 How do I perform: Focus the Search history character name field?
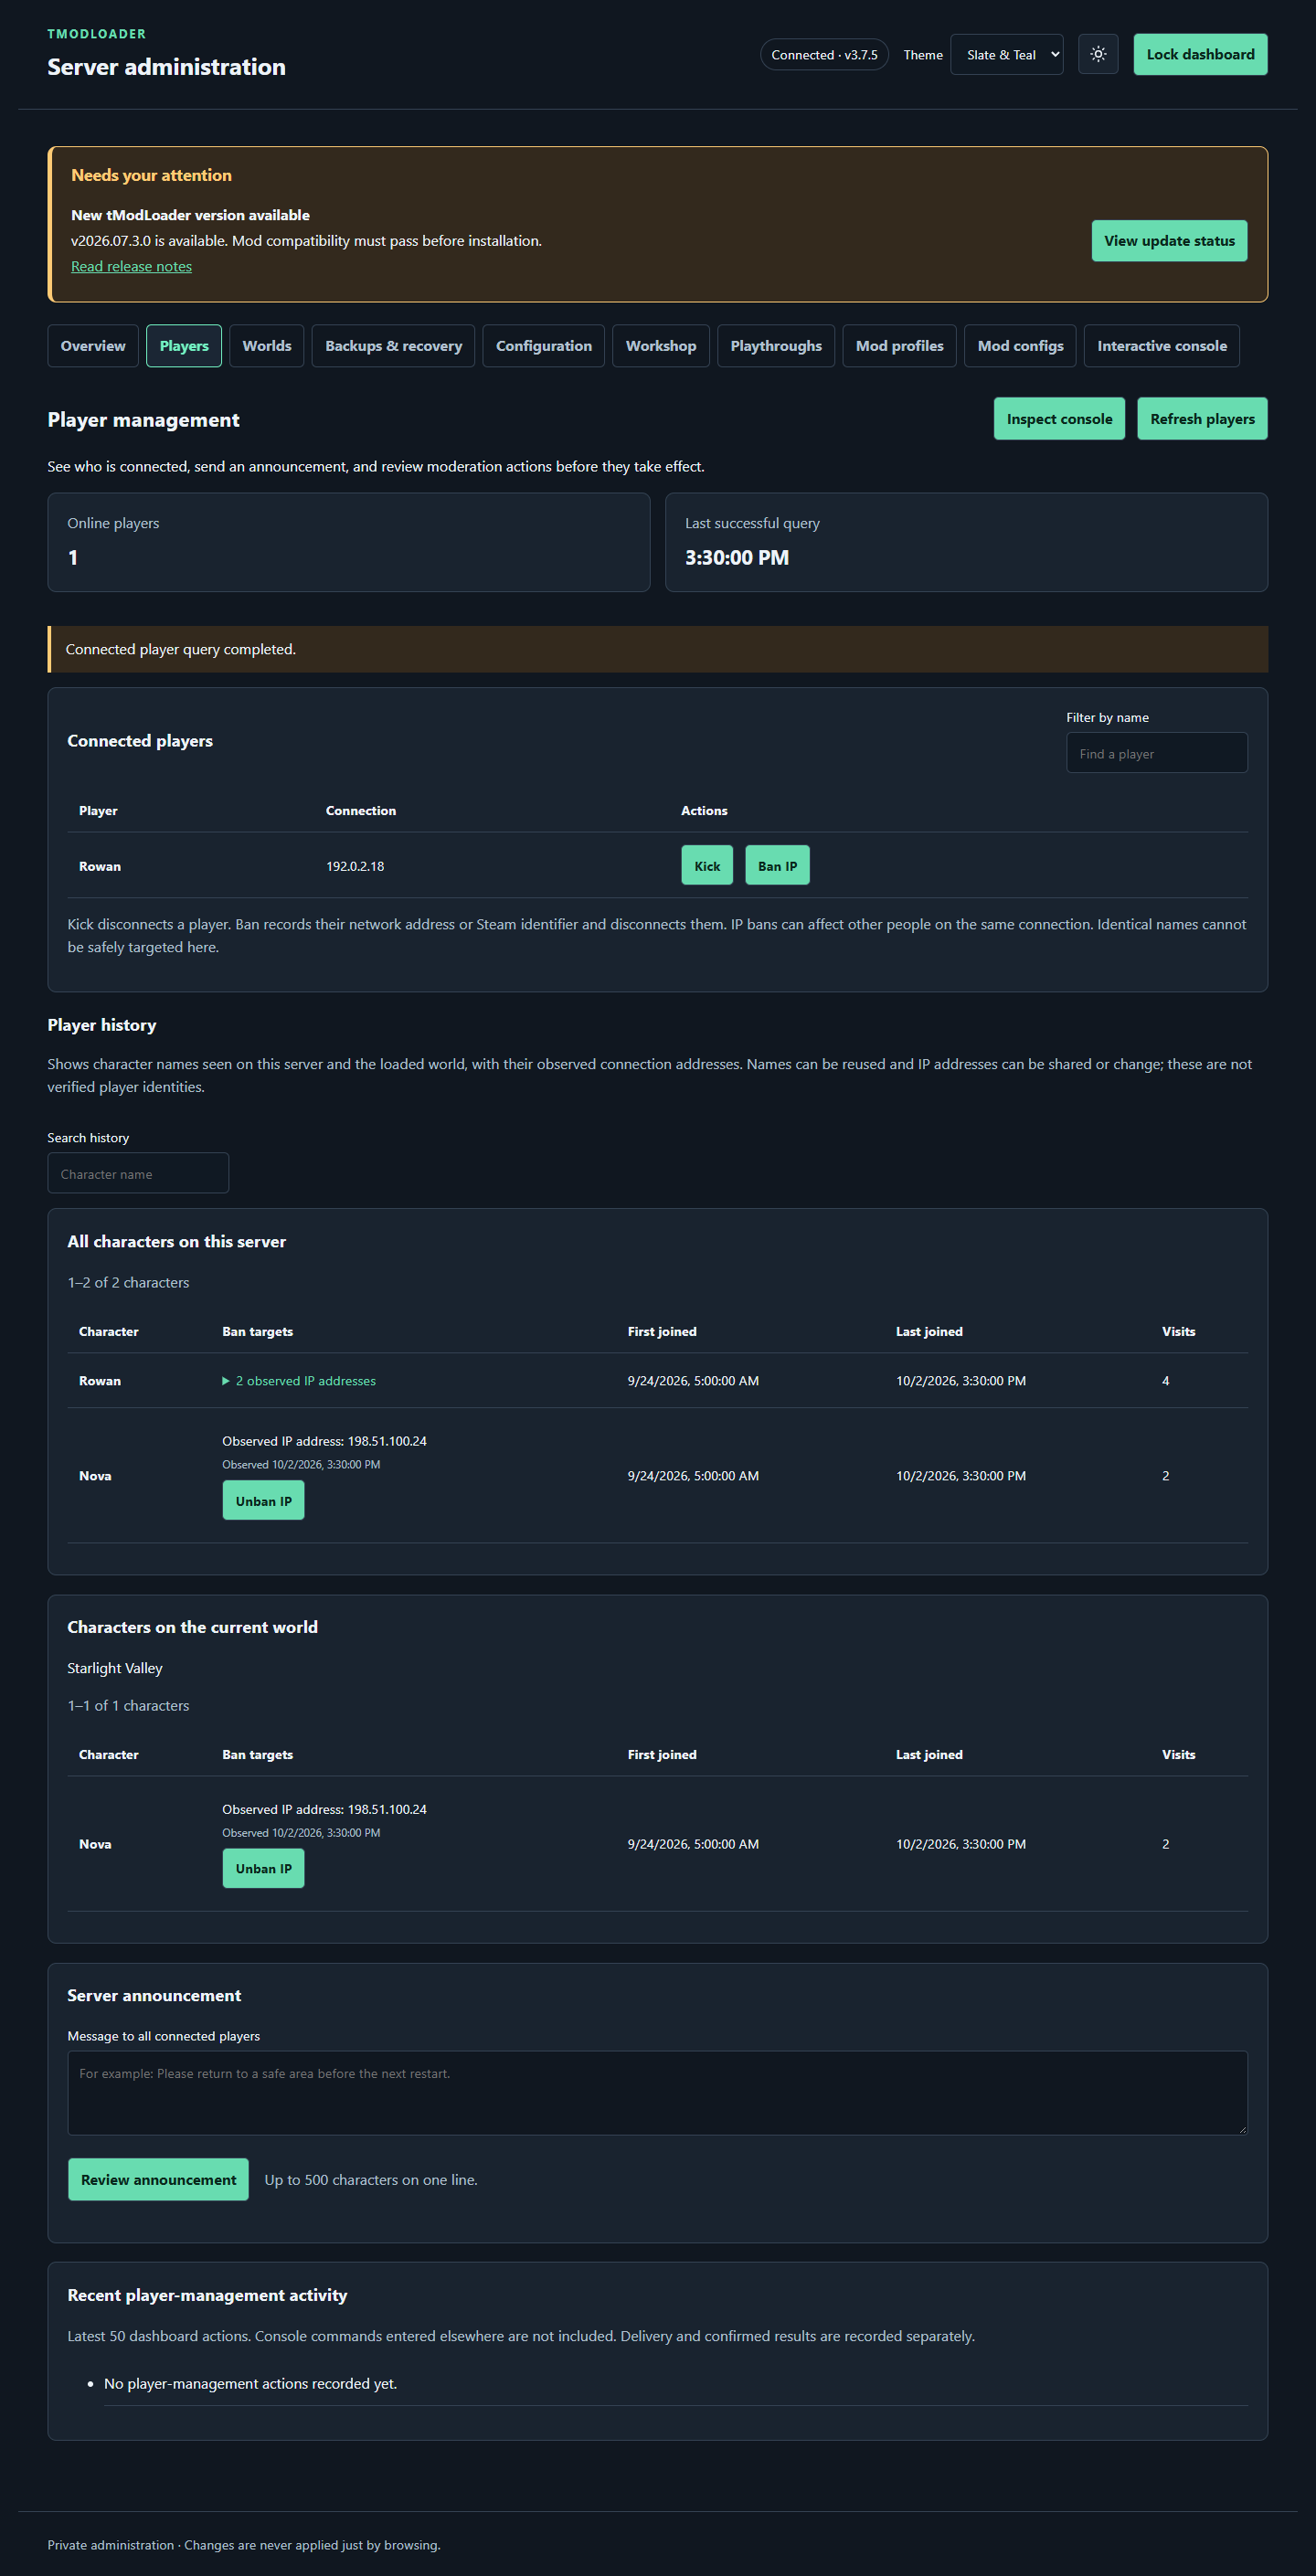pos(138,1173)
